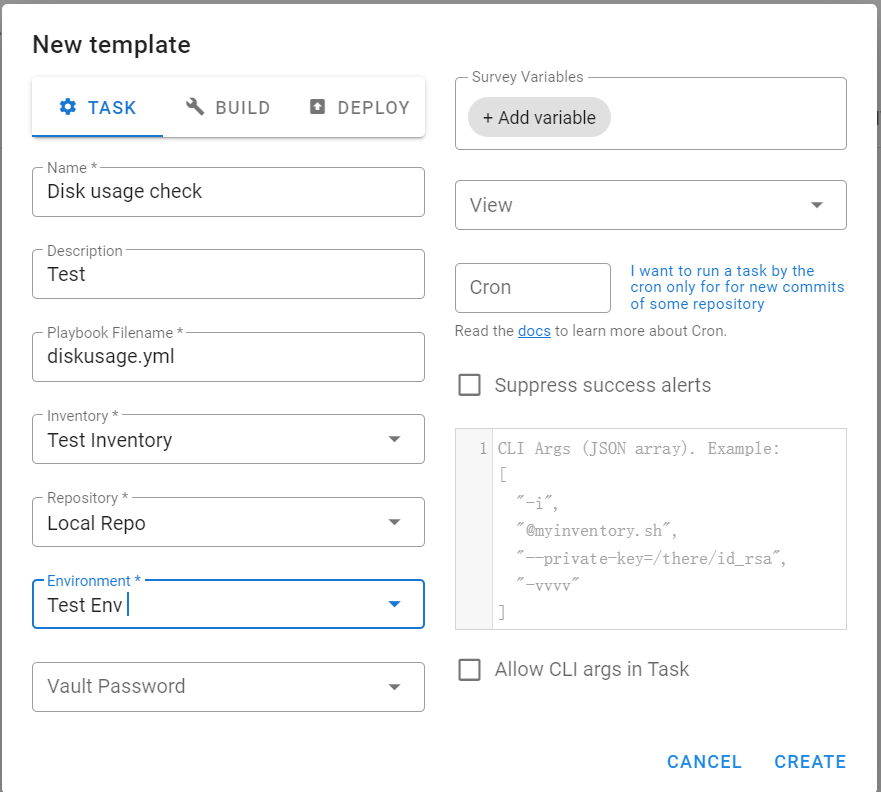Click the wrench icon on Build tab
Screen dimensions: 881x792
[195, 107]
